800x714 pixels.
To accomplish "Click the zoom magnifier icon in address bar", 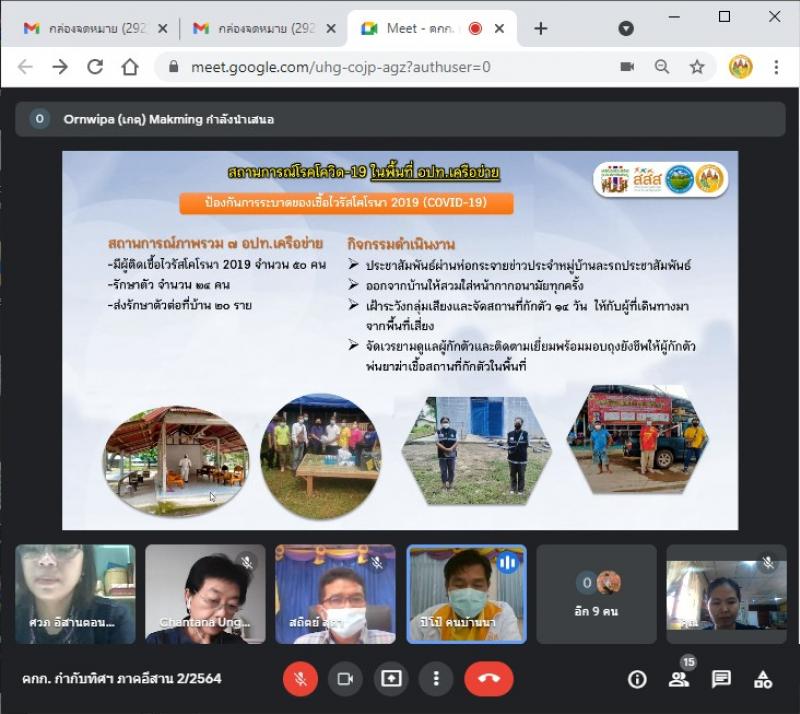I will (x=662, y=67).
